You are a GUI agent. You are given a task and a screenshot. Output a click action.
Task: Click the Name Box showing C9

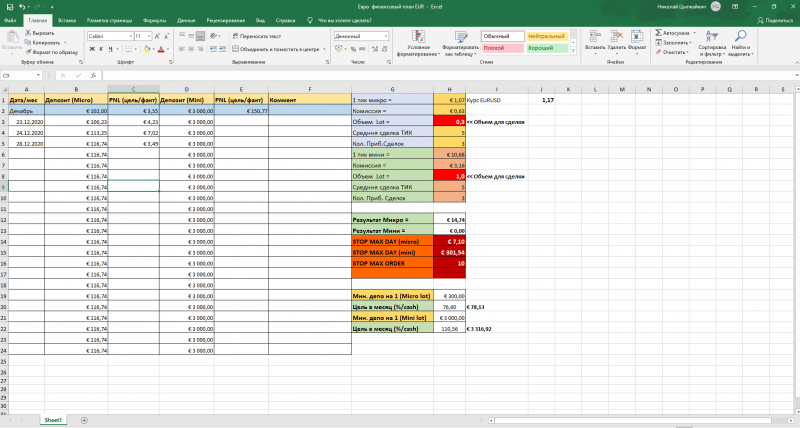(21, 75)
